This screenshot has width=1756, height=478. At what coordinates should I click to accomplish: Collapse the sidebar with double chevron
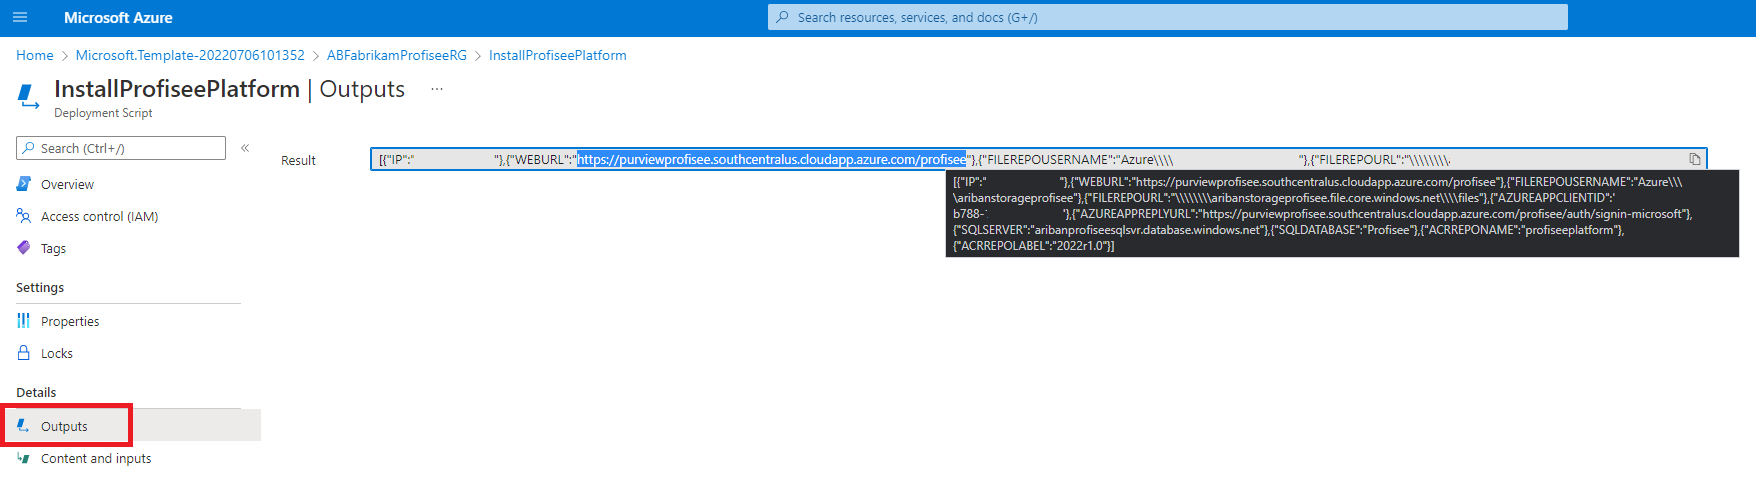click(245, 148)
